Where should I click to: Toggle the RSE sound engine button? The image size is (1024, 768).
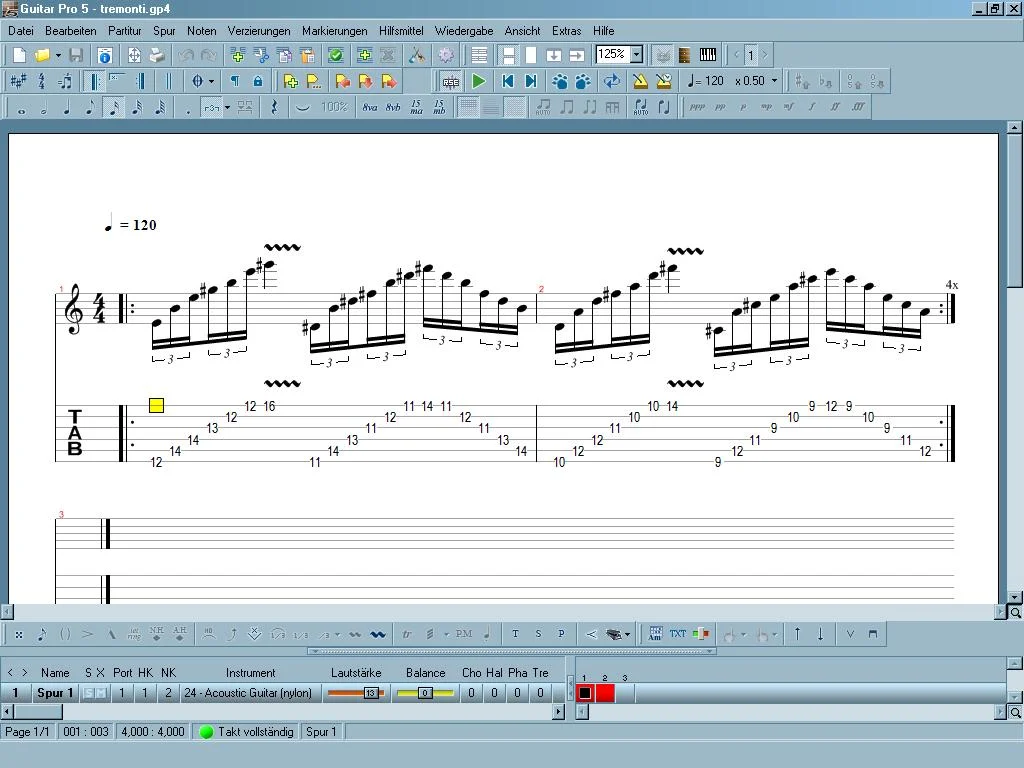(451, 81)
